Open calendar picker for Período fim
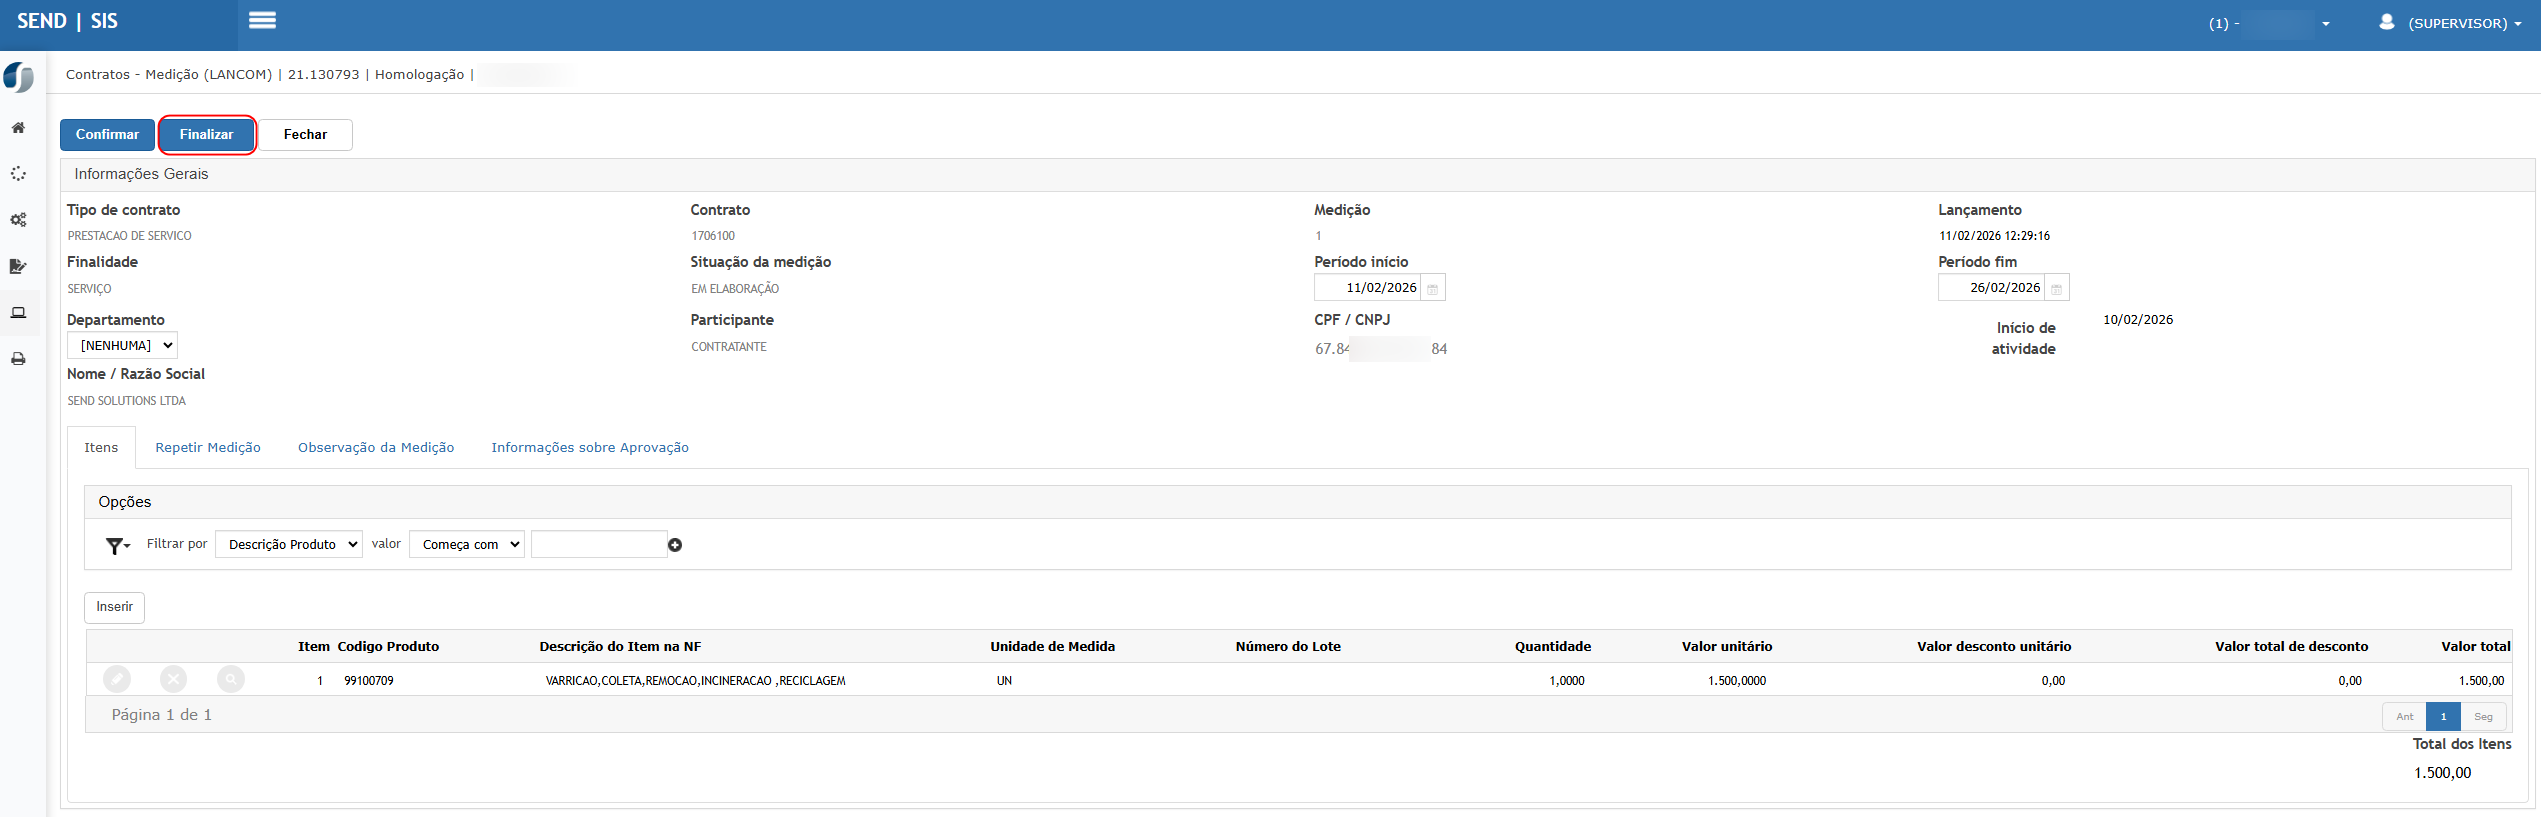The image size is (2541, 817). coord(2056,289)
